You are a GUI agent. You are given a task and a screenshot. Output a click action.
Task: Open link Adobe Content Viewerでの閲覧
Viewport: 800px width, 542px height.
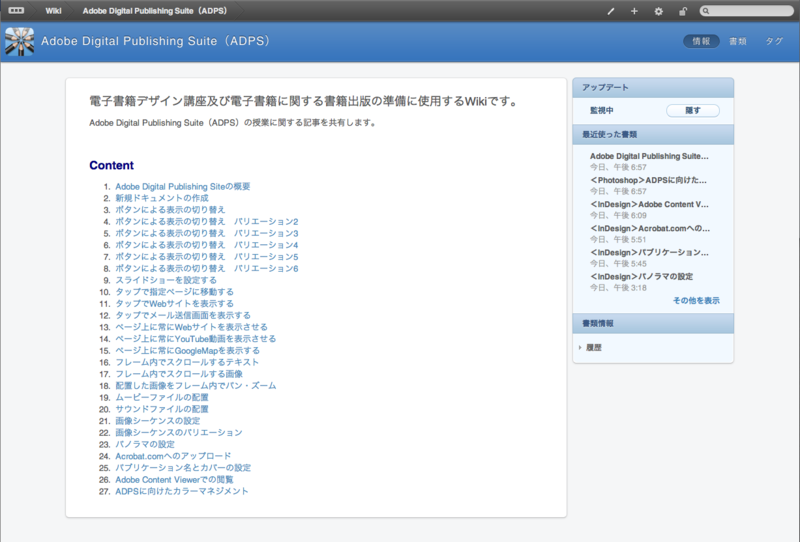pos(174,480)
